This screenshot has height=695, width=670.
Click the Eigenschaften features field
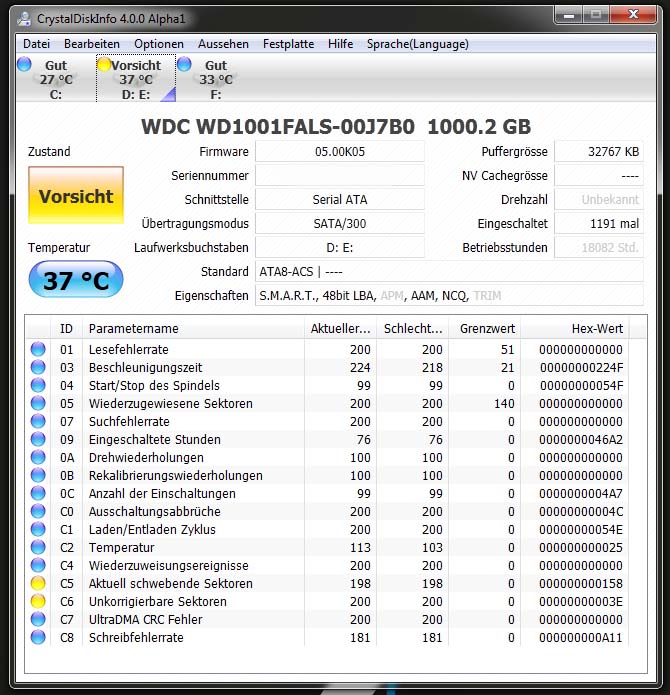(x=449, y=295)
